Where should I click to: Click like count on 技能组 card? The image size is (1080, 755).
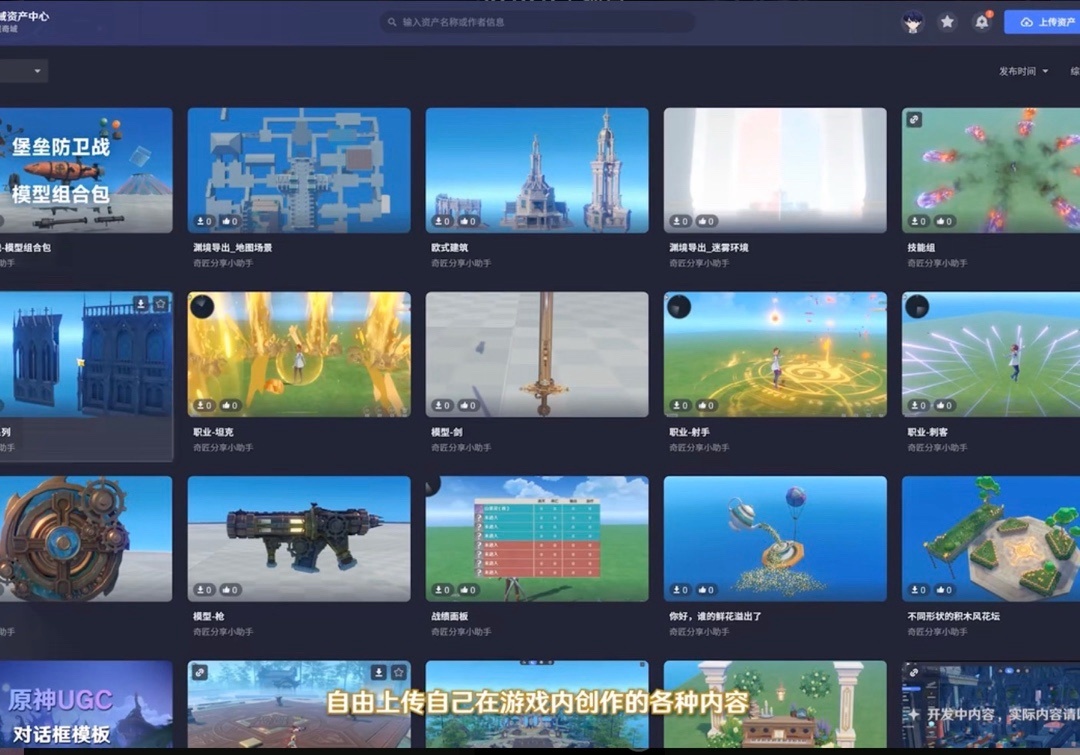(944, 221)
